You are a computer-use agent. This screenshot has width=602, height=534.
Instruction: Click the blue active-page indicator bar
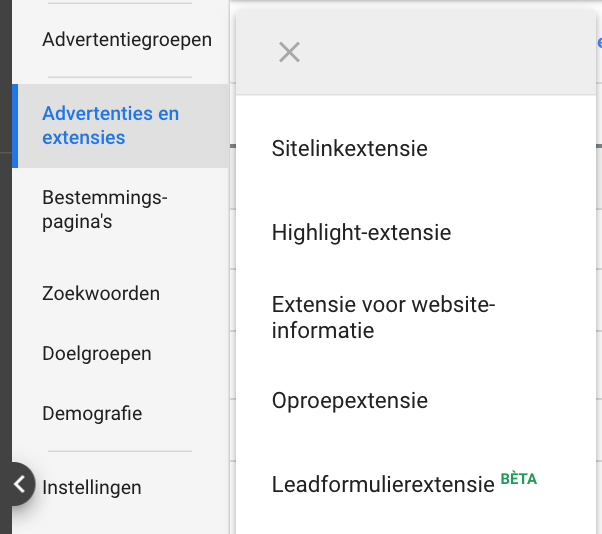click(15, 126)
